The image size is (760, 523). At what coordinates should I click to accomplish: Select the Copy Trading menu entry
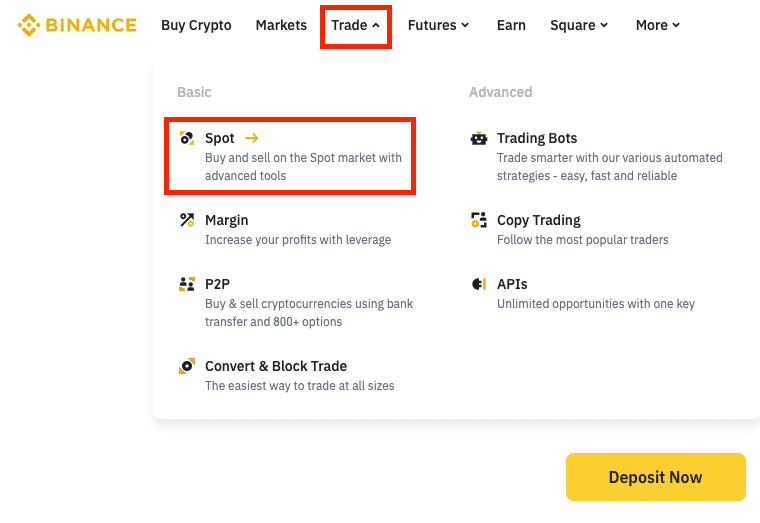539,220
